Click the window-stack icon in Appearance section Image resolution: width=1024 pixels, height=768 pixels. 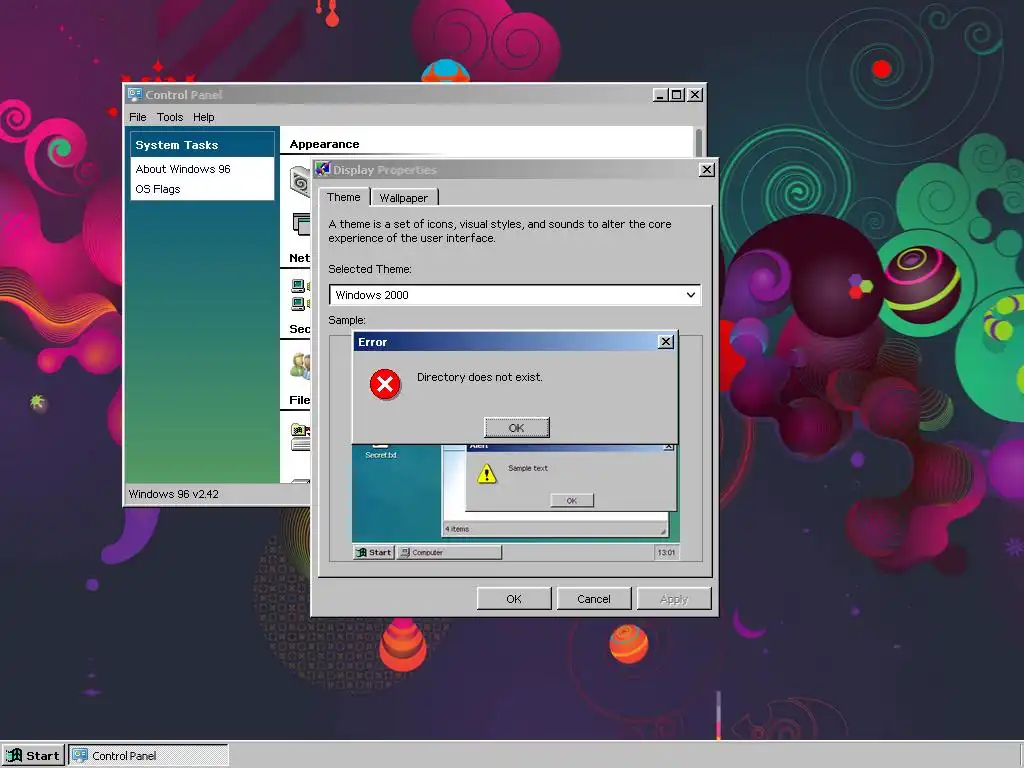coord(301,224)
